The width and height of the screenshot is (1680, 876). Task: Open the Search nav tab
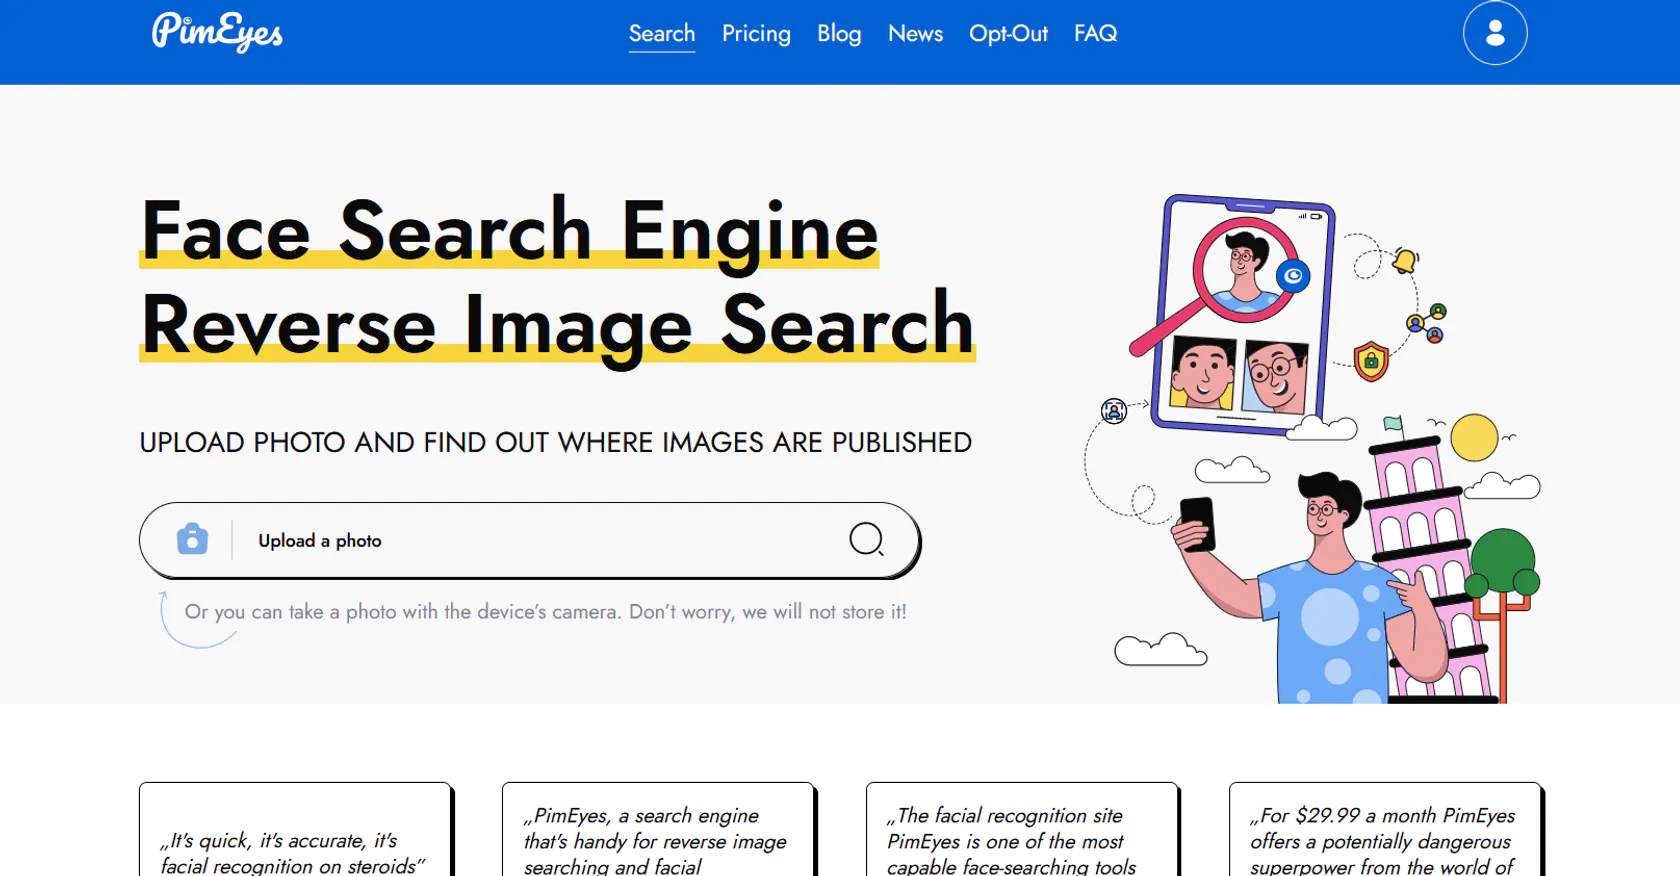point(662,34)
